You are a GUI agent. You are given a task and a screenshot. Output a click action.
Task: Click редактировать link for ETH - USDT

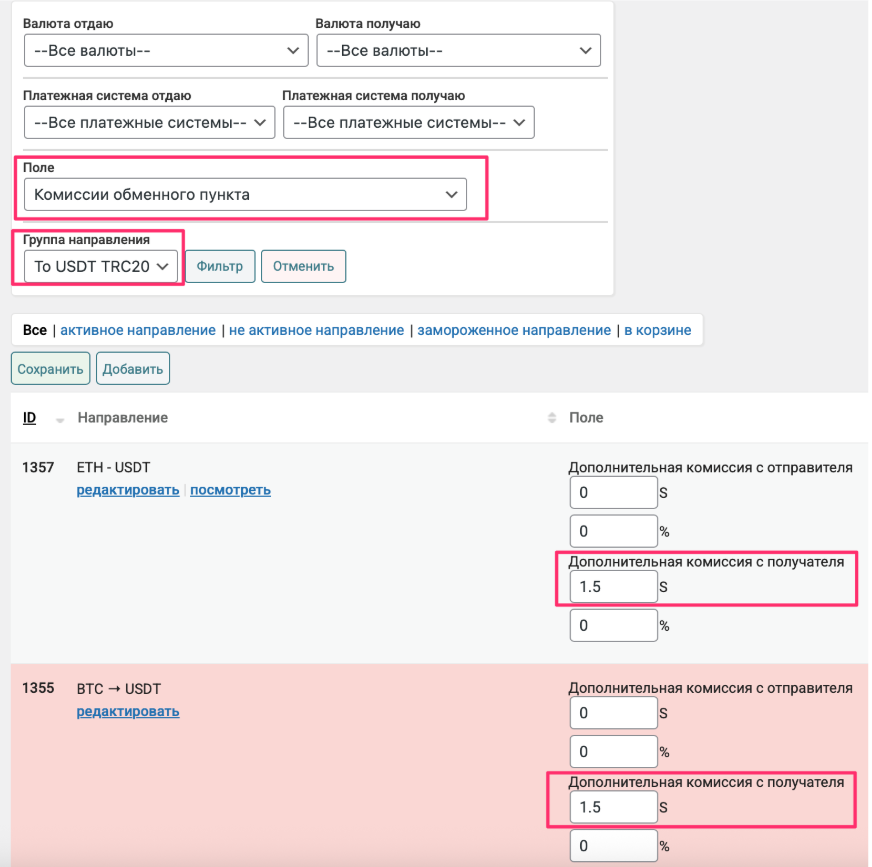coord(128,490)
